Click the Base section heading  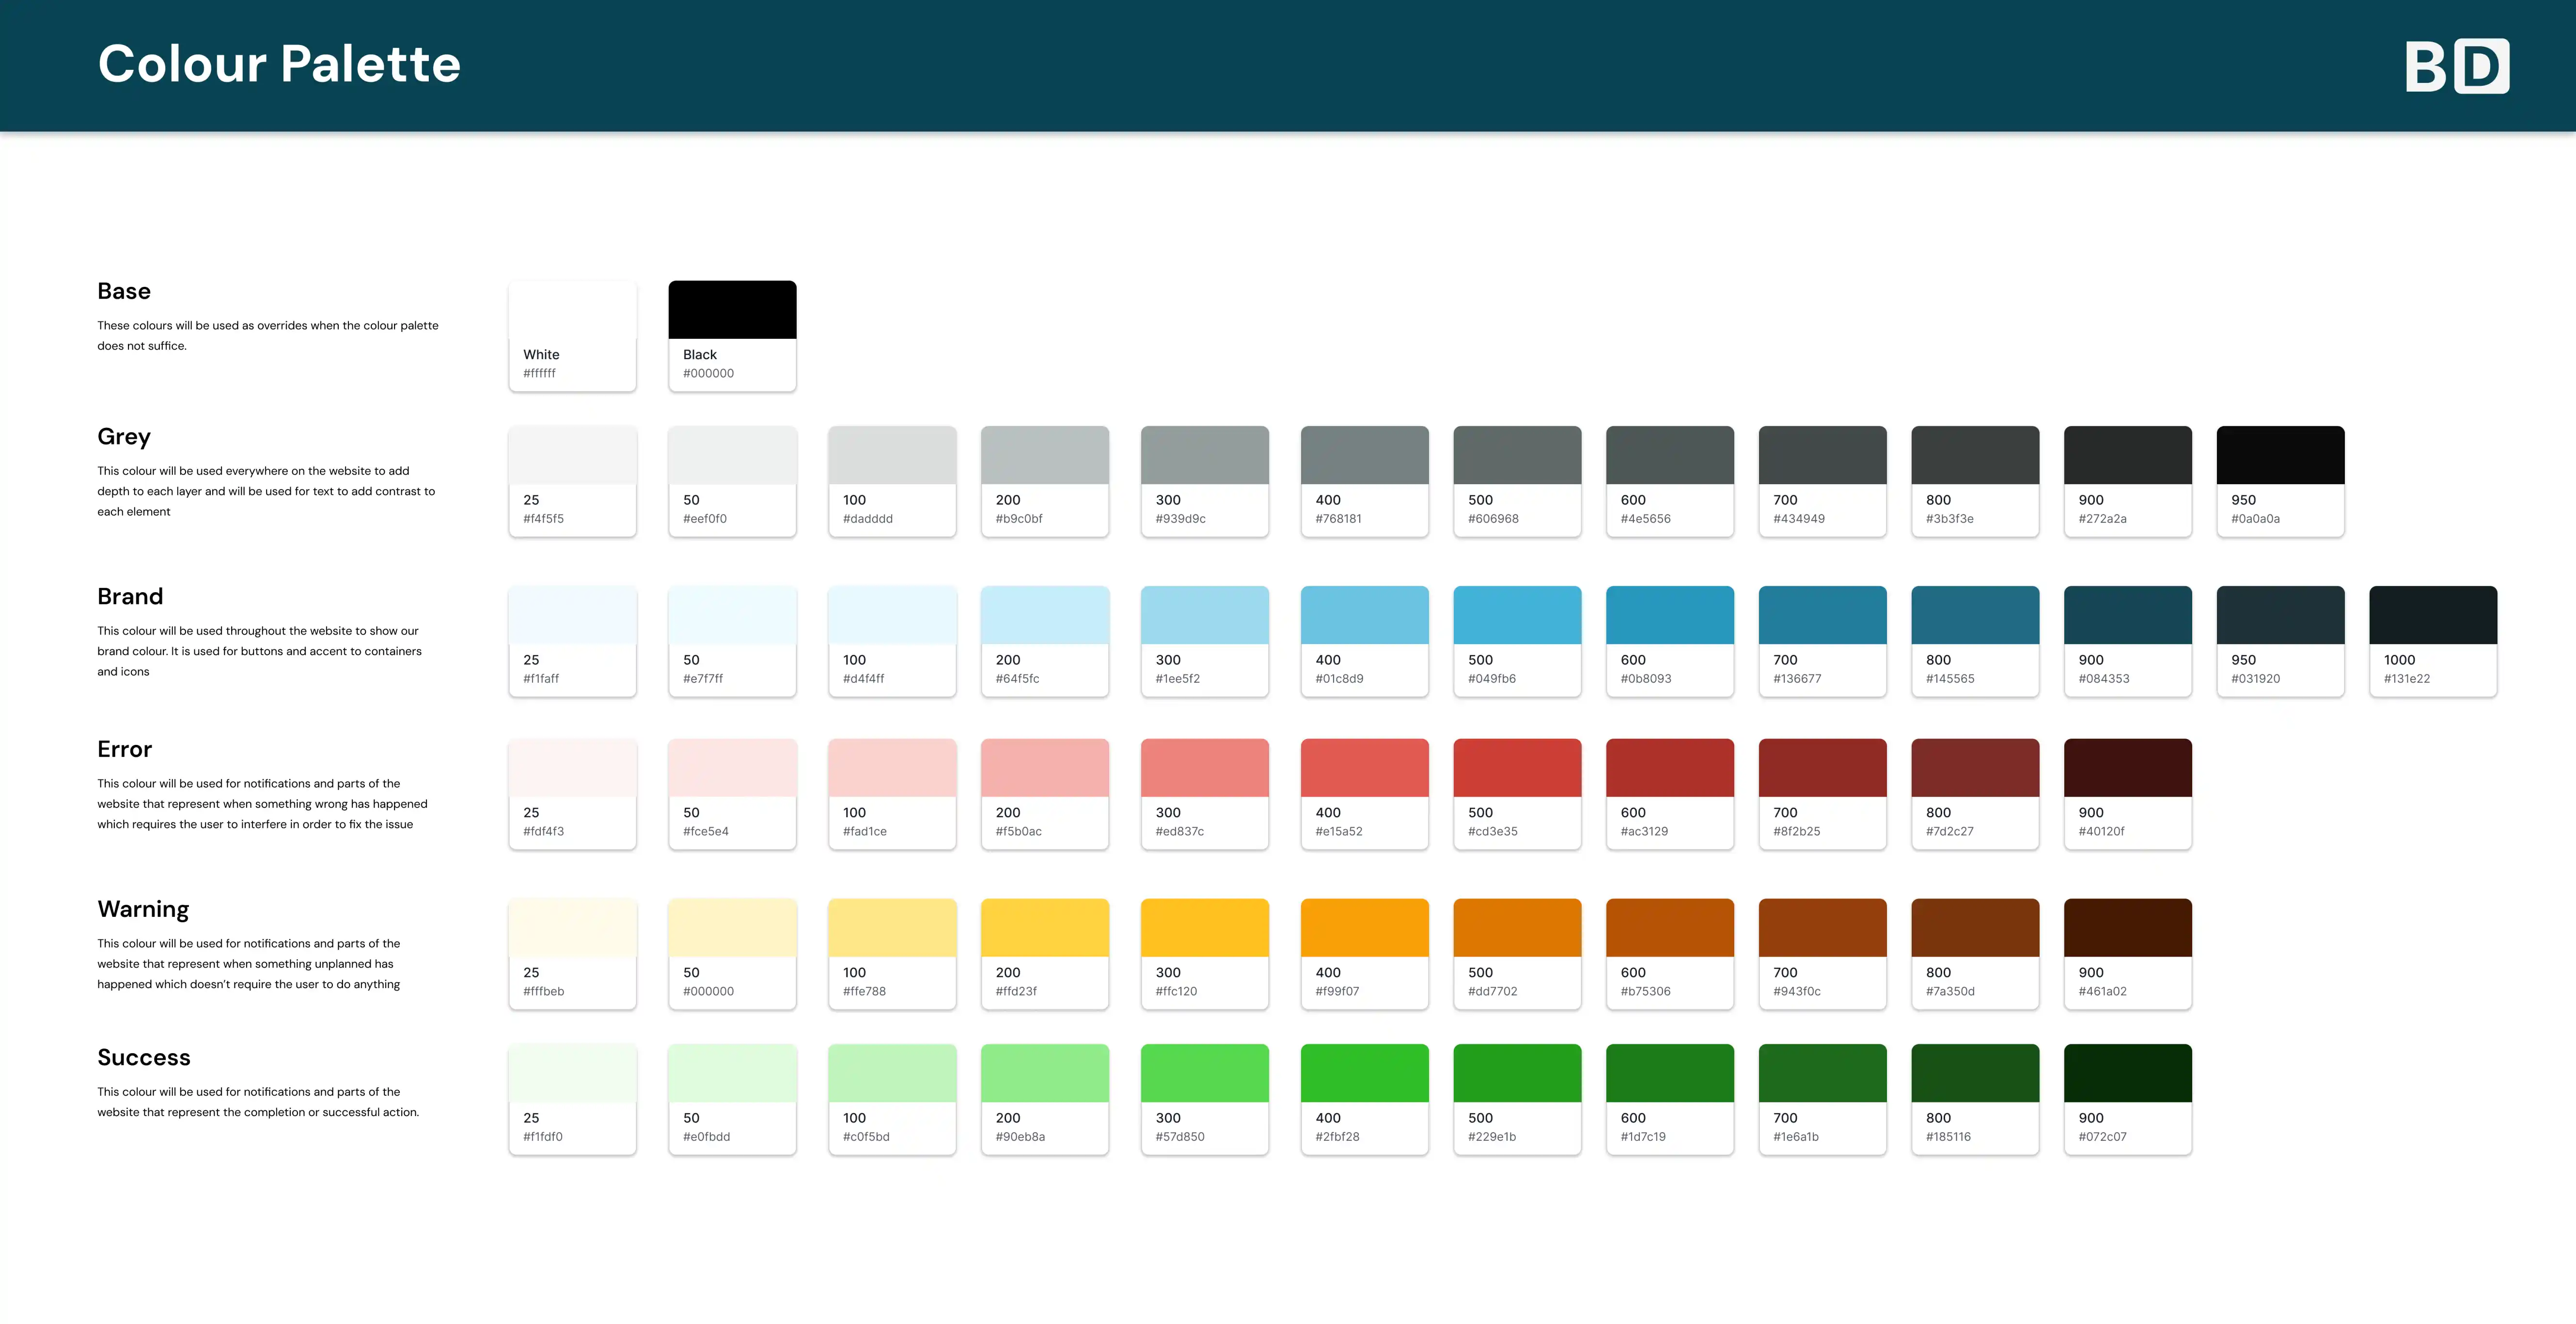[x=124, y=291]
